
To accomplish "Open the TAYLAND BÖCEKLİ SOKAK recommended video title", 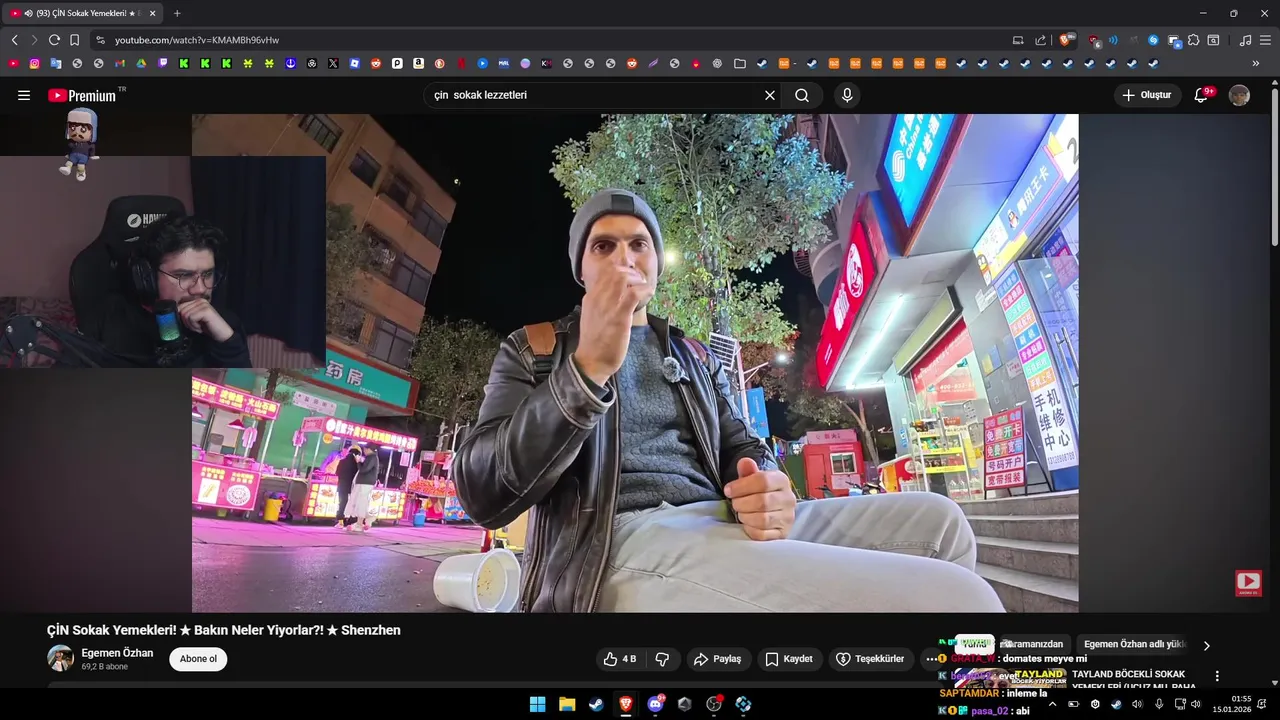I will (1134, 680).
